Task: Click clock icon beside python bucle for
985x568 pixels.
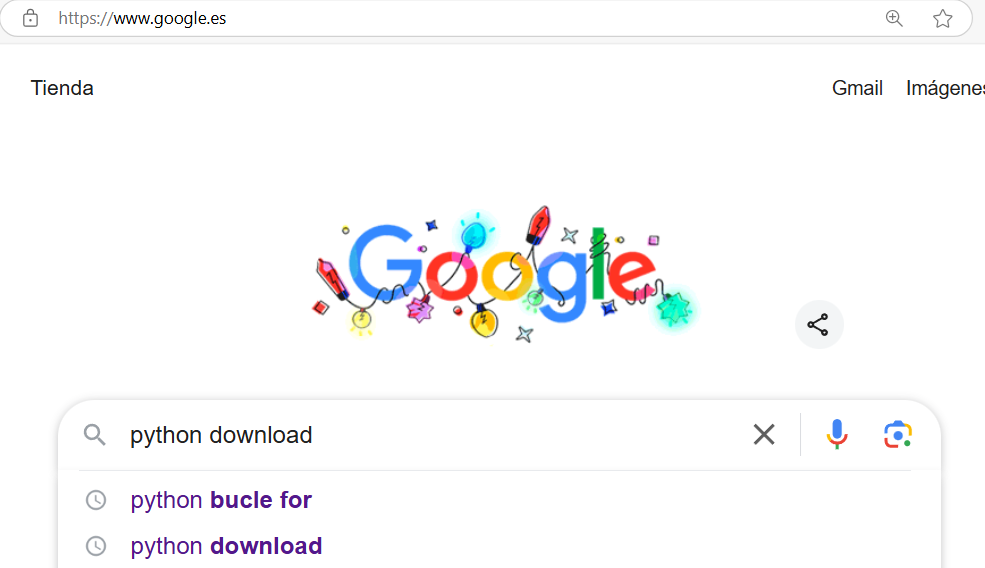Action: (x=96, y=500)
